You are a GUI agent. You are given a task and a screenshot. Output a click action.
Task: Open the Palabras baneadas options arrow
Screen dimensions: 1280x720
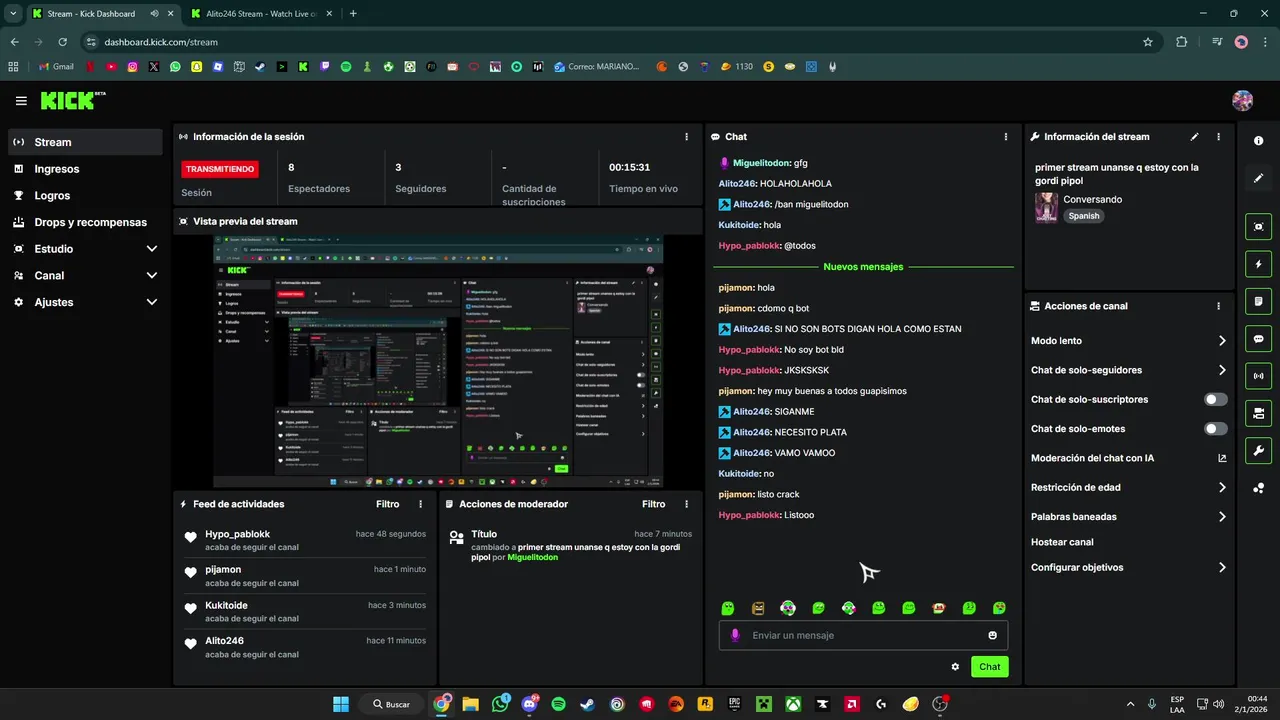click(x=1222, y=517)
